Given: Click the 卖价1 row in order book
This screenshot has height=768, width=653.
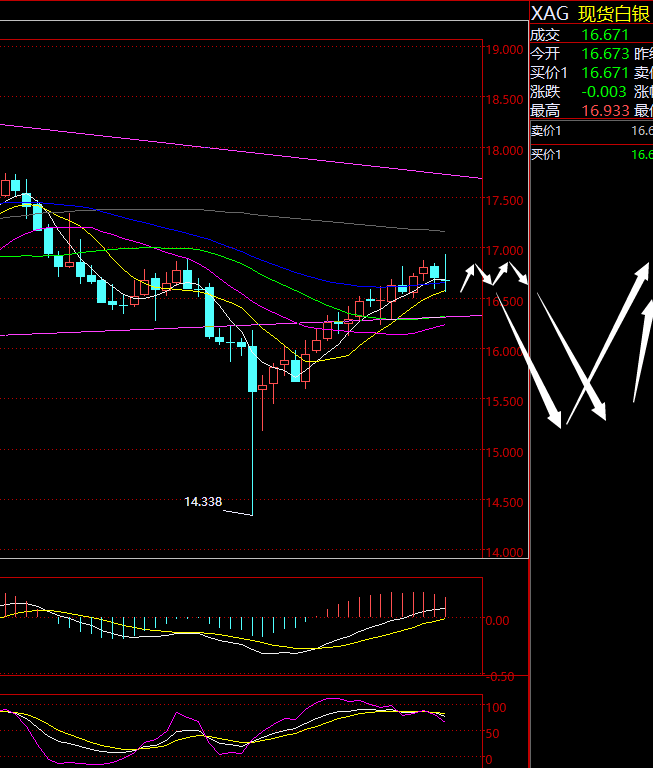Looking at the screenshot, I should coord(592,131).
